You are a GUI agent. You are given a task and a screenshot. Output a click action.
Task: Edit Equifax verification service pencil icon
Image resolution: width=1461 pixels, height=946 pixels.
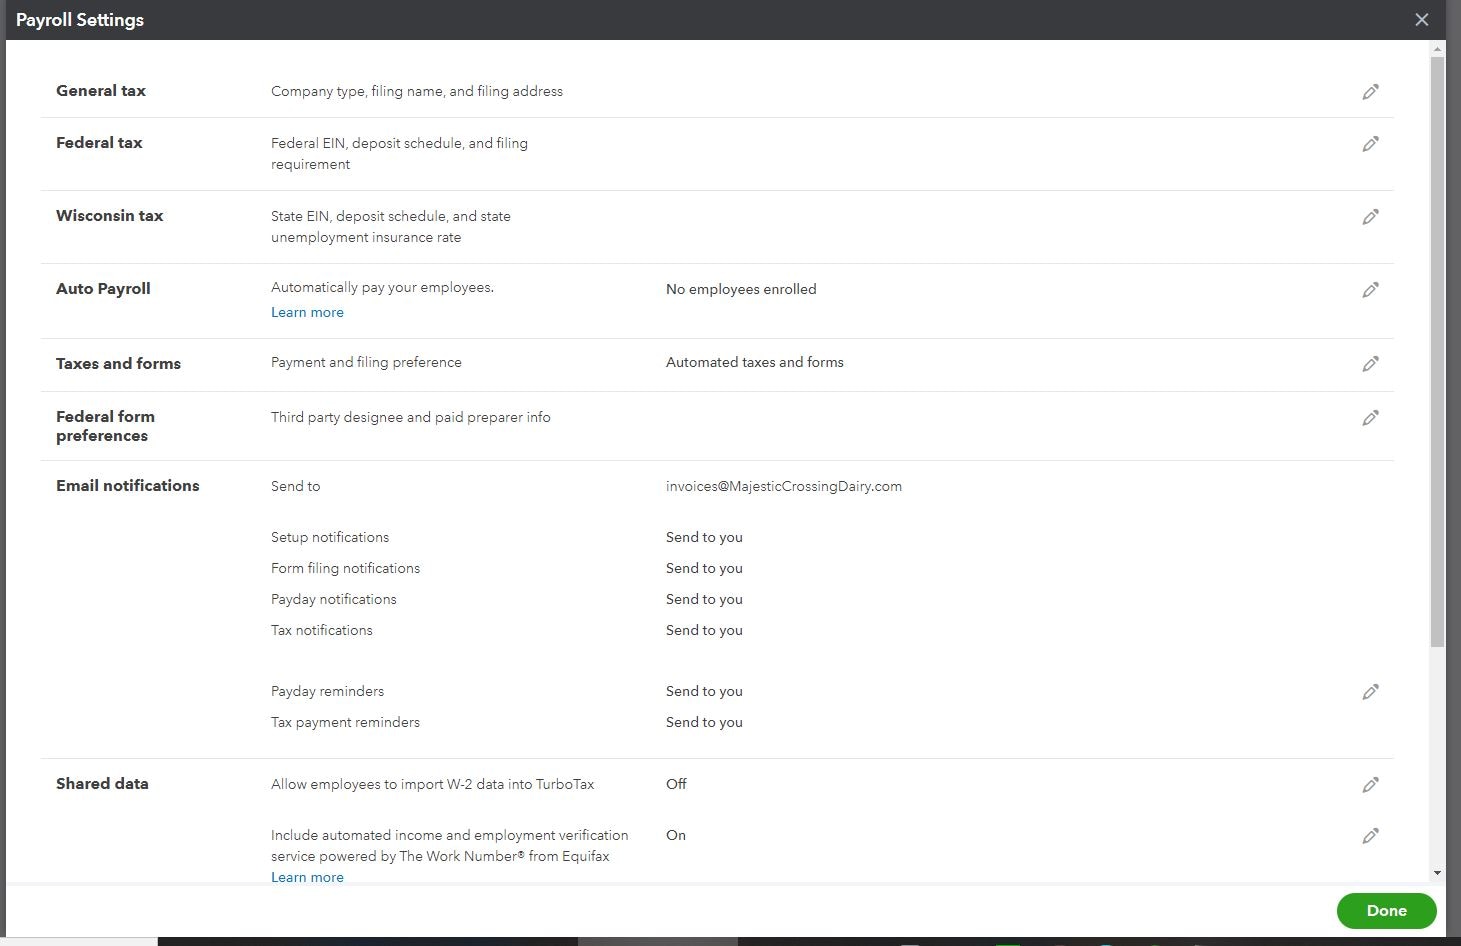(x=1370, y=836)
